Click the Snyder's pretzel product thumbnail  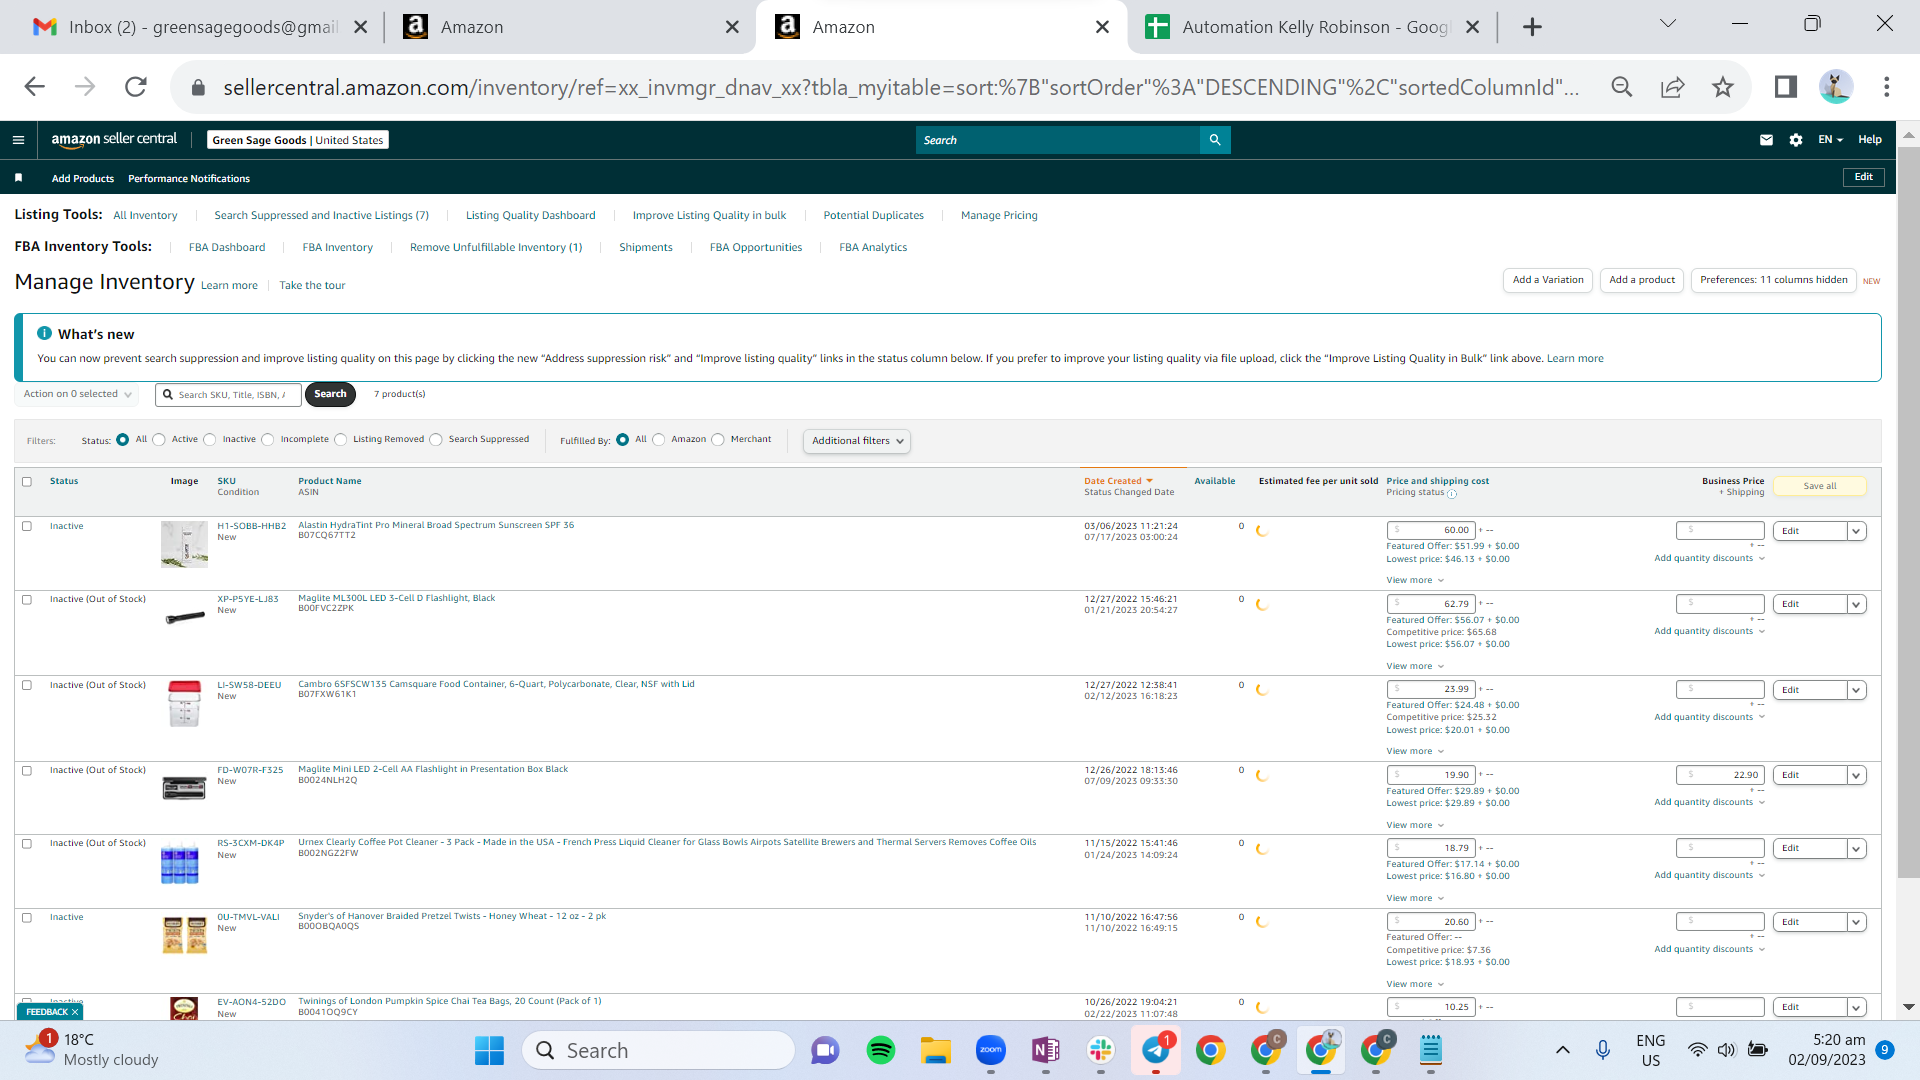184,935
